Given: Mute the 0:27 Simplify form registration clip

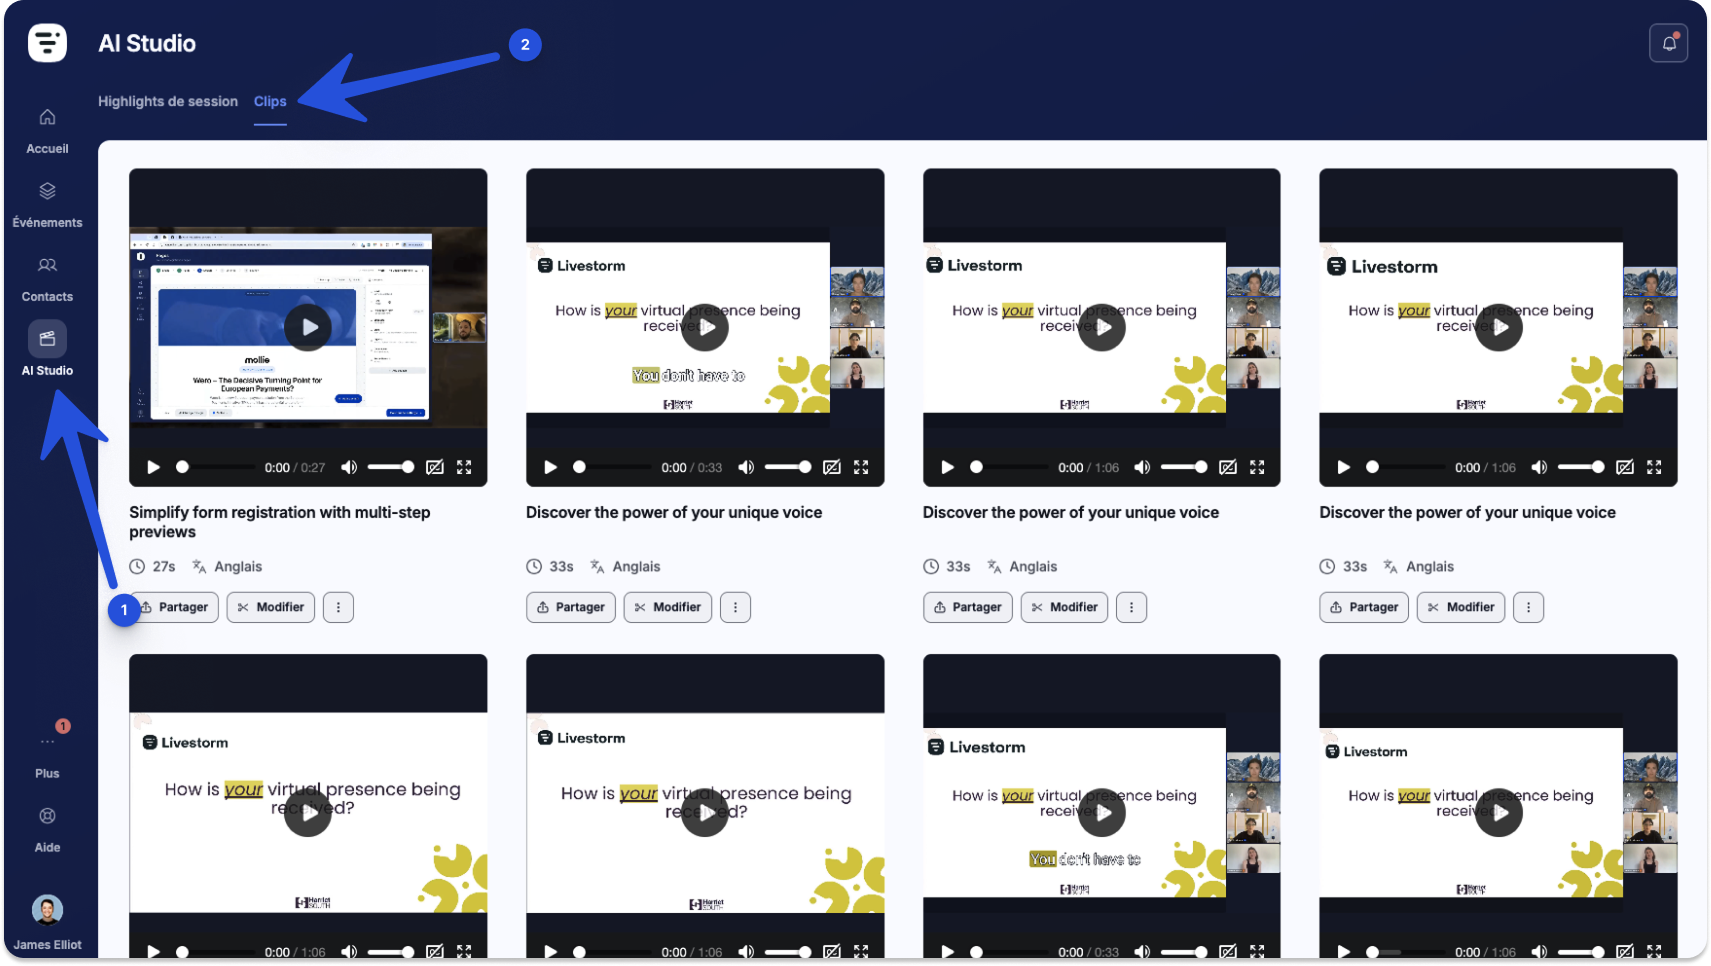Looking at the screenshot, I should click(349, 467).
